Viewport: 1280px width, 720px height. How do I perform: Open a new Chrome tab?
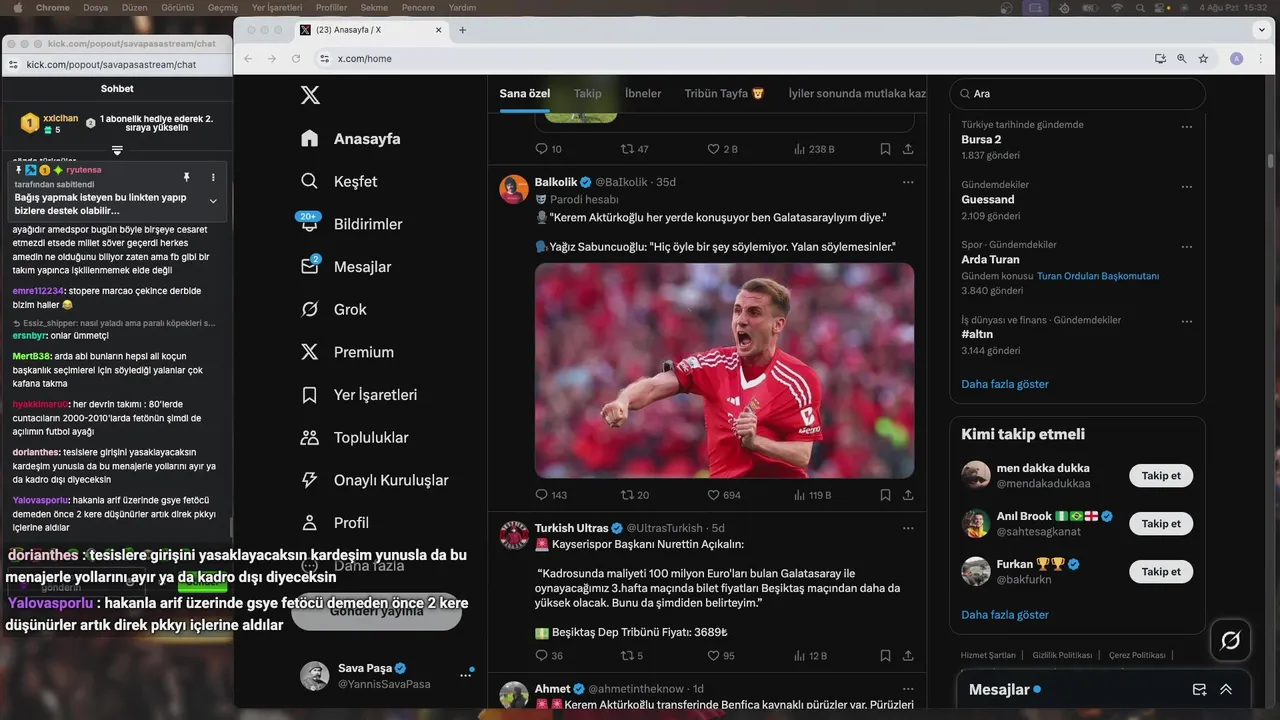pyautogui.click(x=462, y=30)
